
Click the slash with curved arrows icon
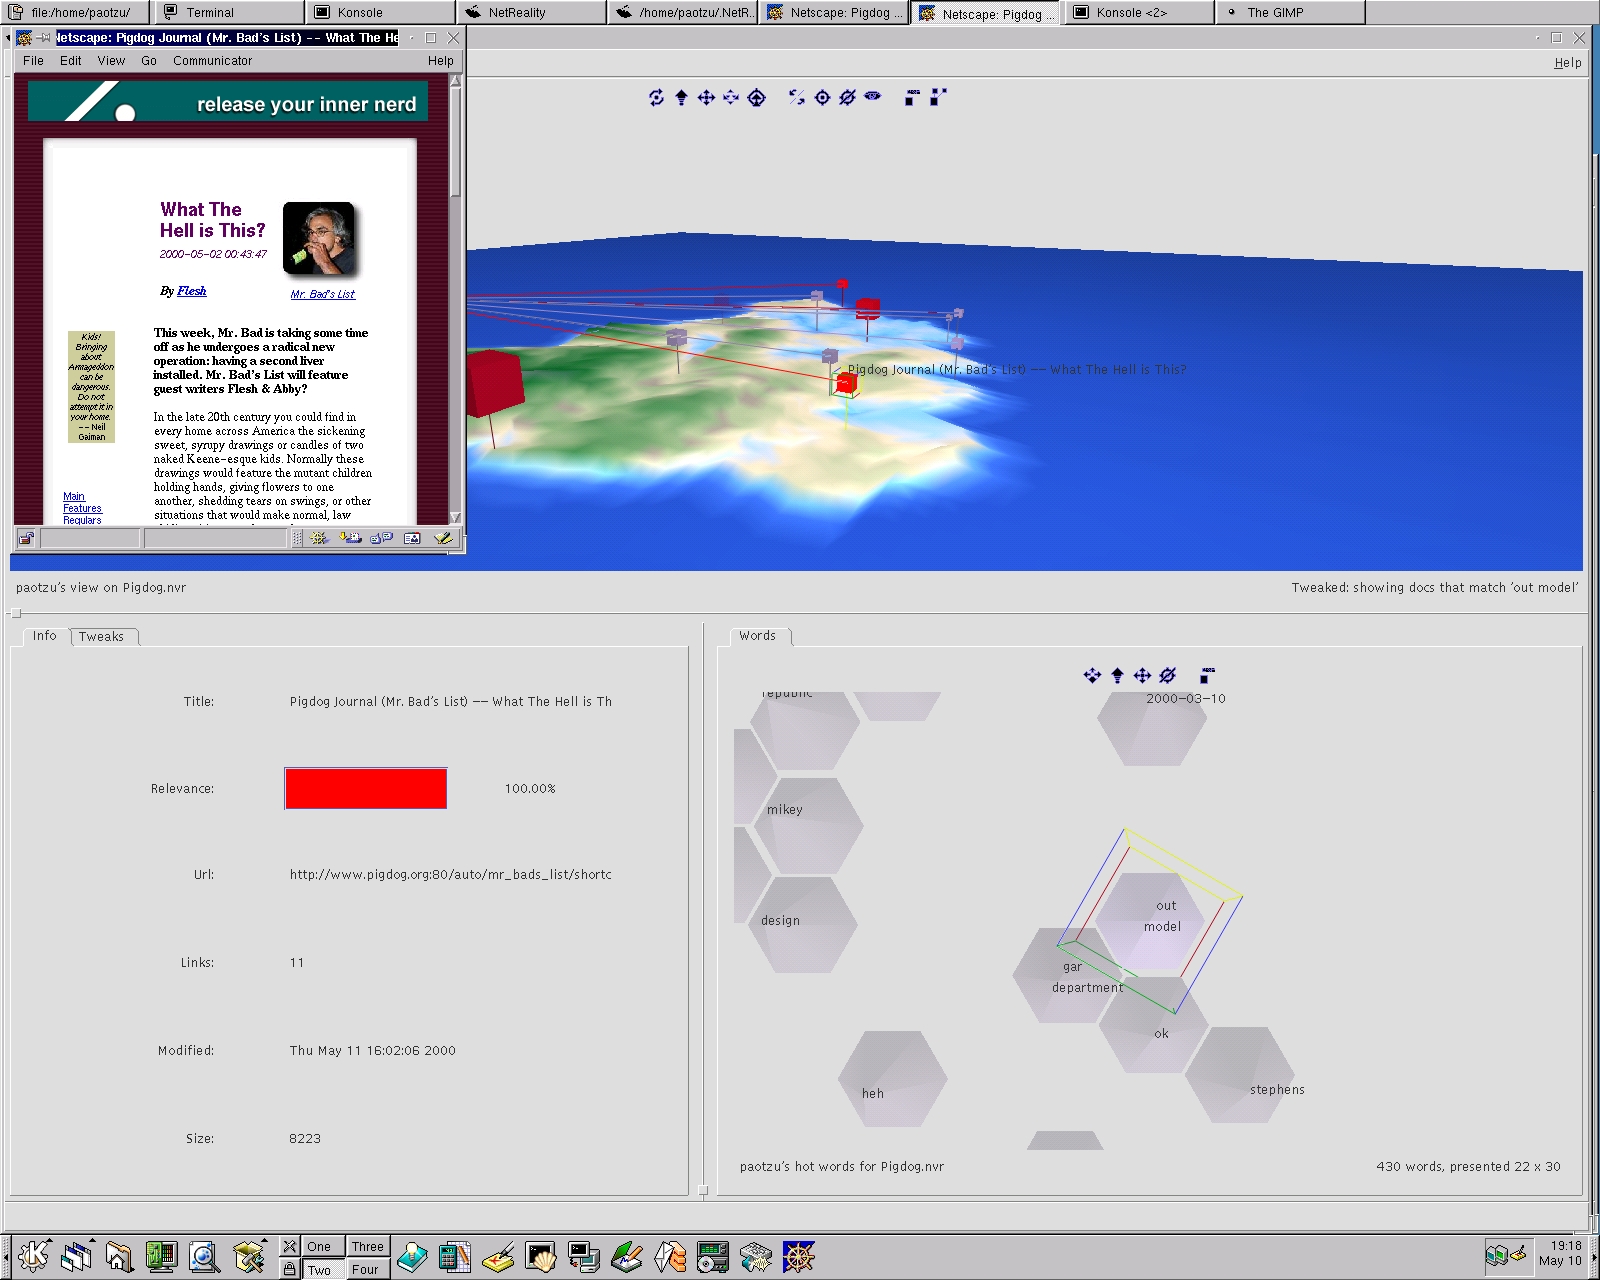pos(797,97)
